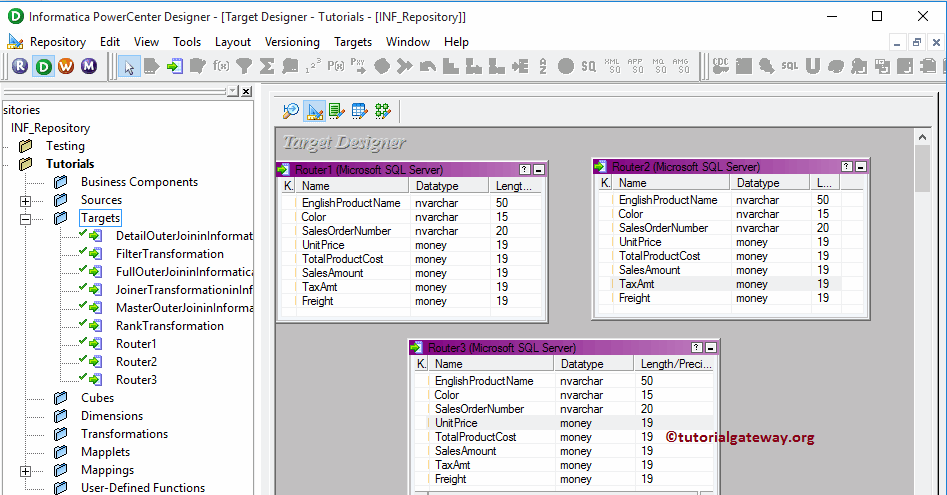The height and width of the screenshot is (495, 947).
Task: Iconize the Router2 target definition box
Action: pos(860,167)
